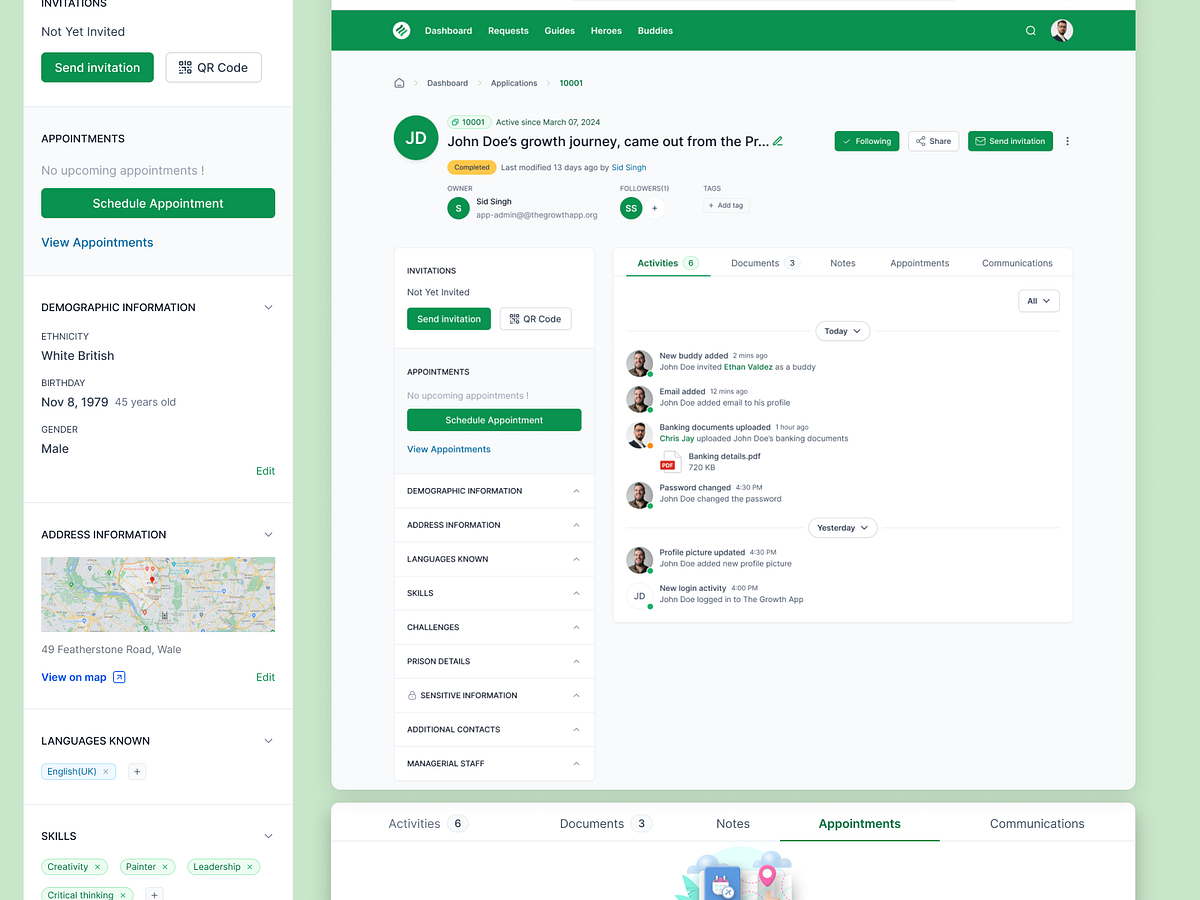Click the pencil icon to edit John Doe's title
The height and width of the screenshot is (900, 1200).
point(779,141)
